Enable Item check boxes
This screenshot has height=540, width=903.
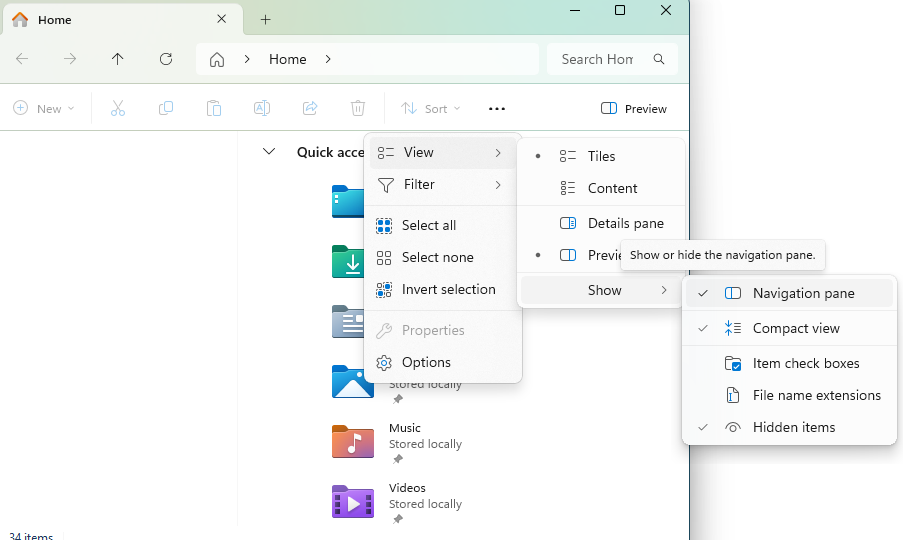(789, 363)
